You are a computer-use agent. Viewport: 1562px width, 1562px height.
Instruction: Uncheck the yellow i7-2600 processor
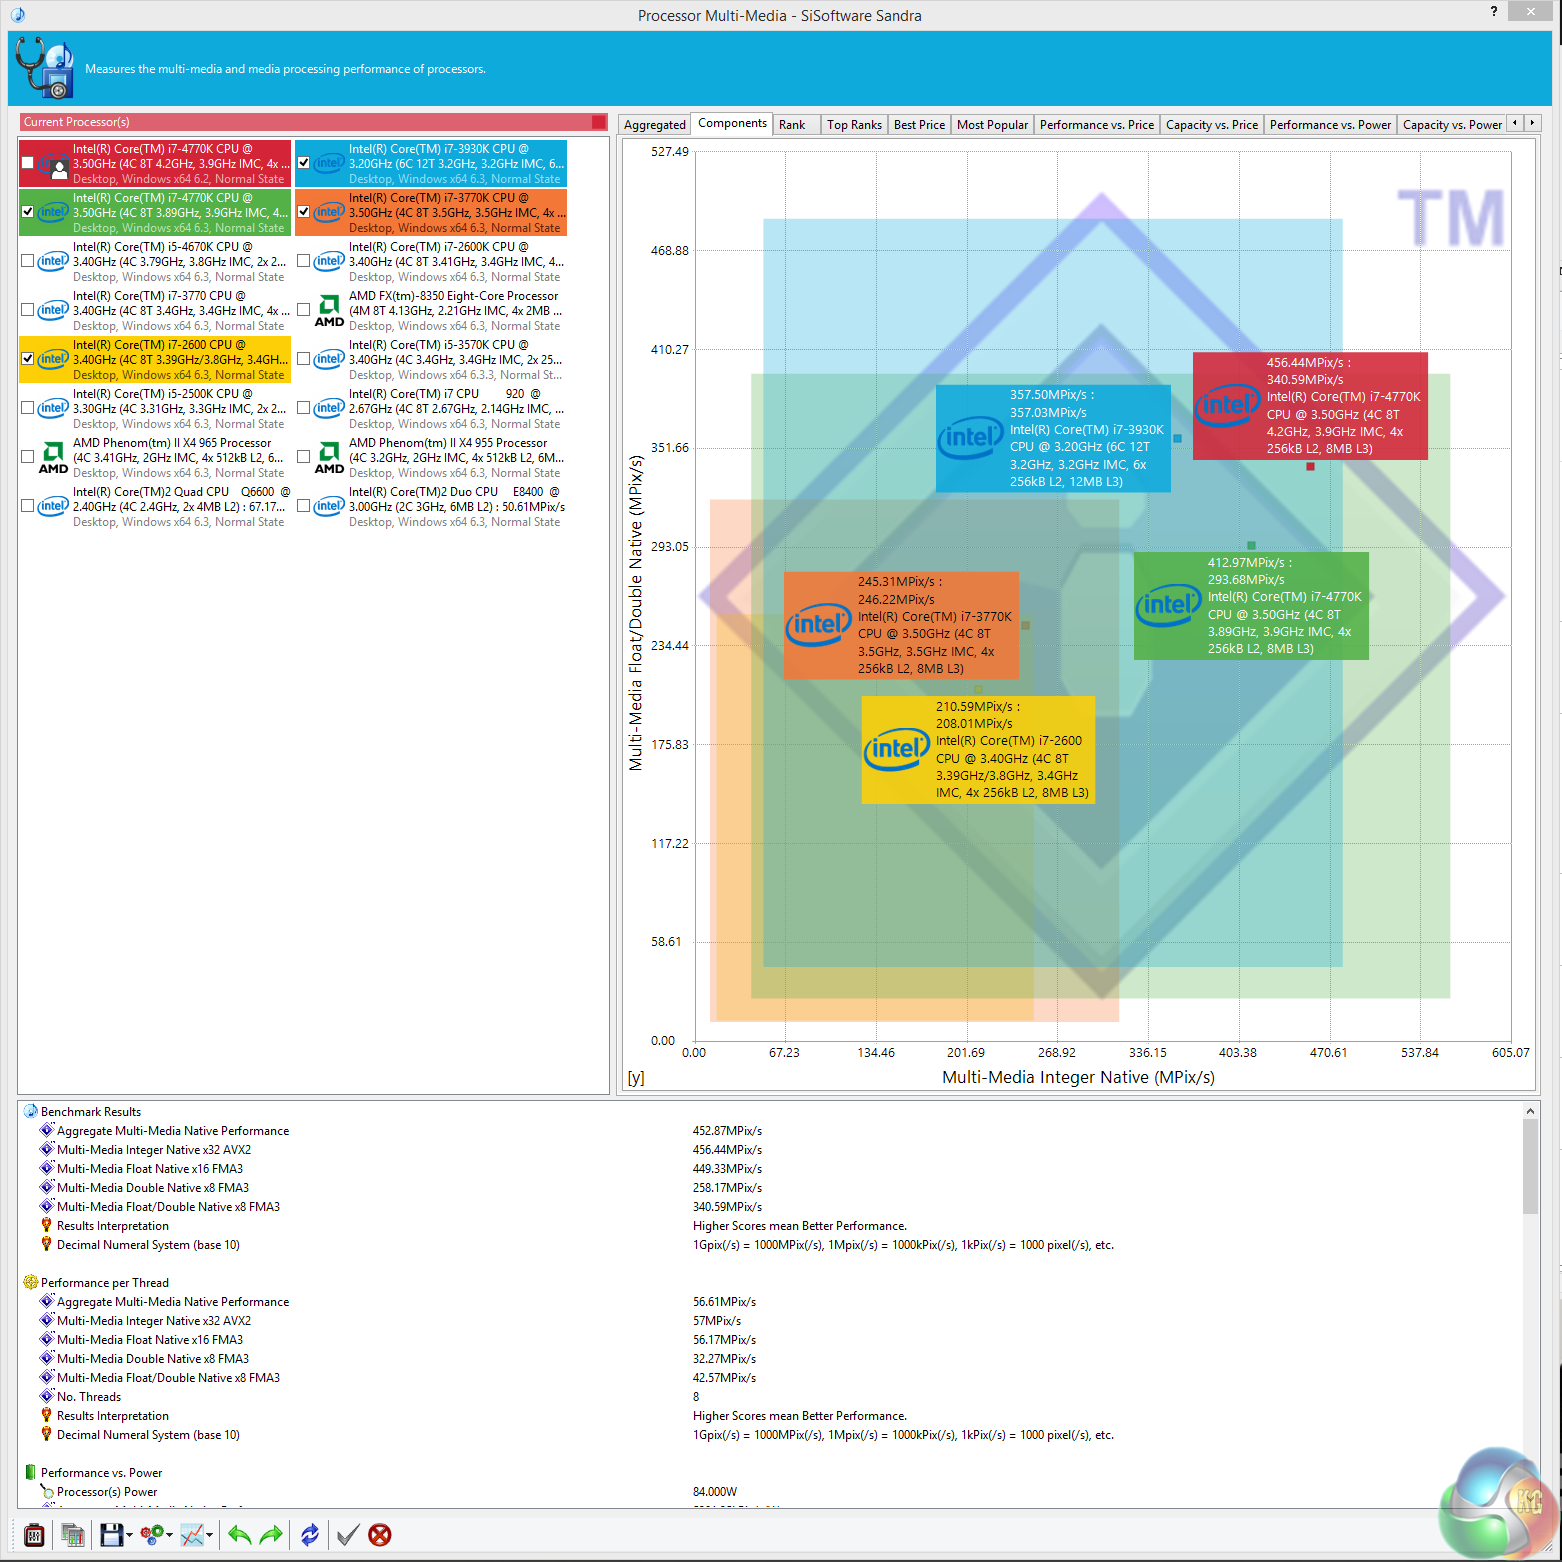[27, 359]
